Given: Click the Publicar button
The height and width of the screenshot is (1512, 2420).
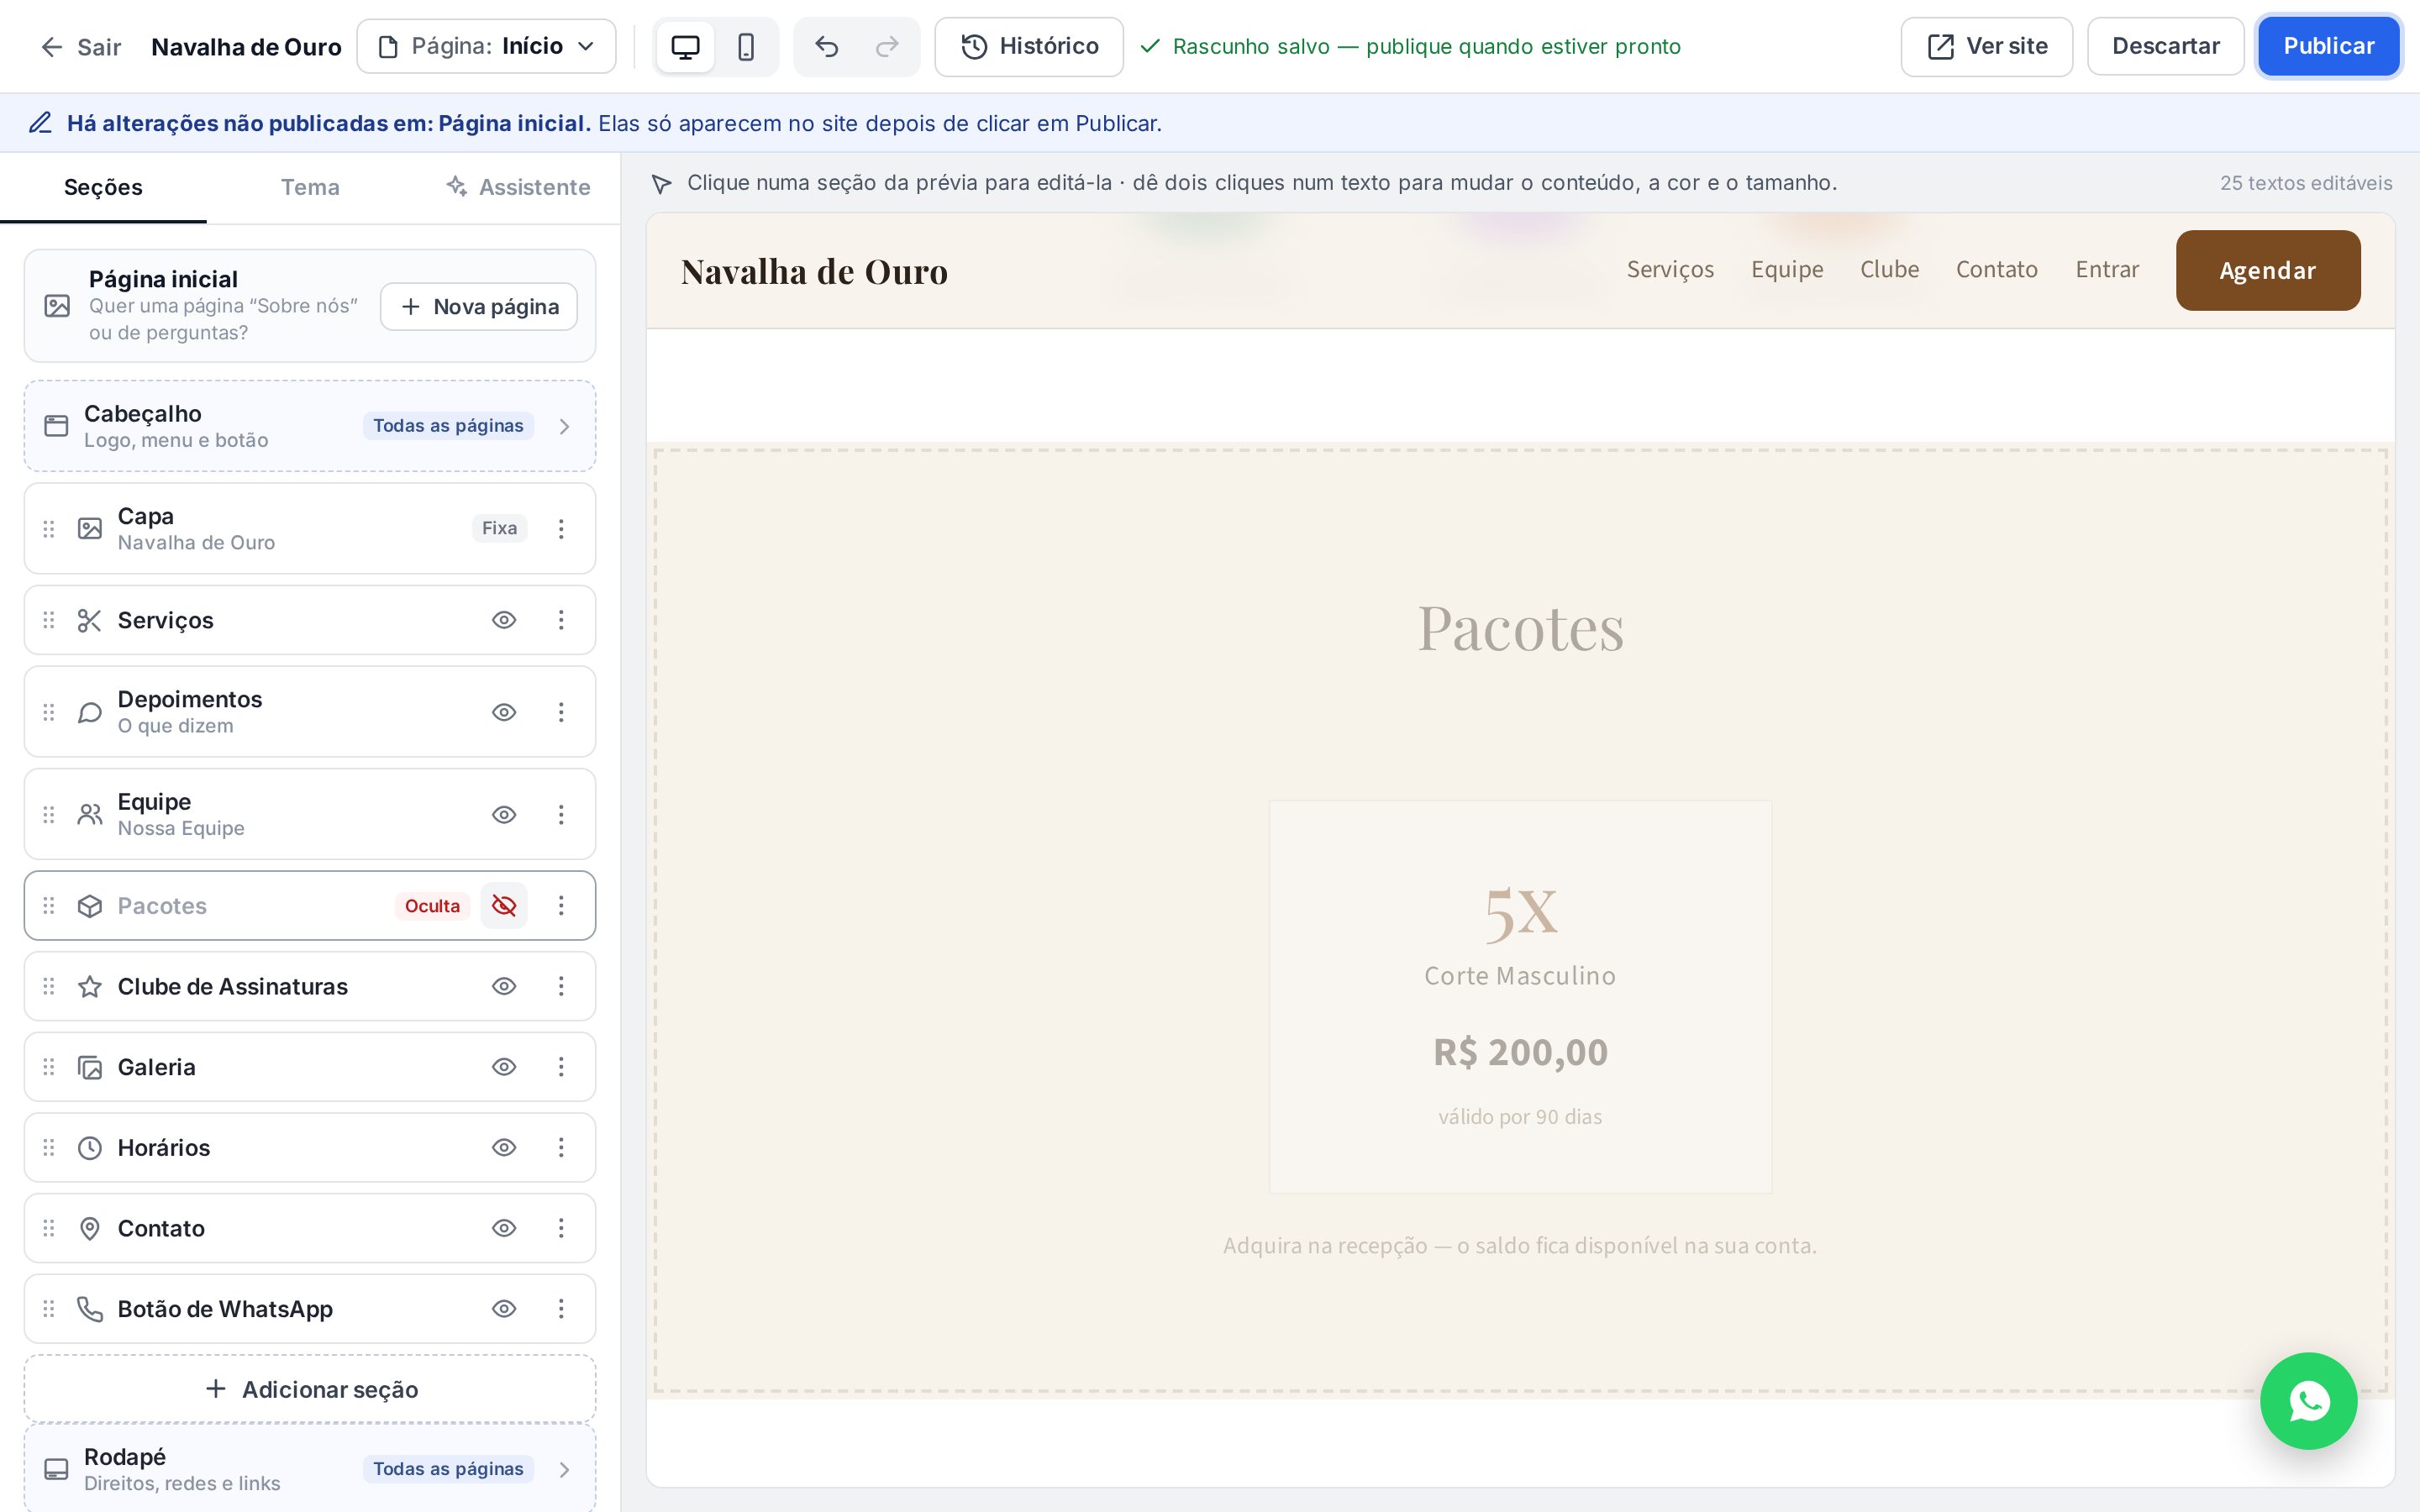Looking at the screenshot, I should coord(2328,46).
